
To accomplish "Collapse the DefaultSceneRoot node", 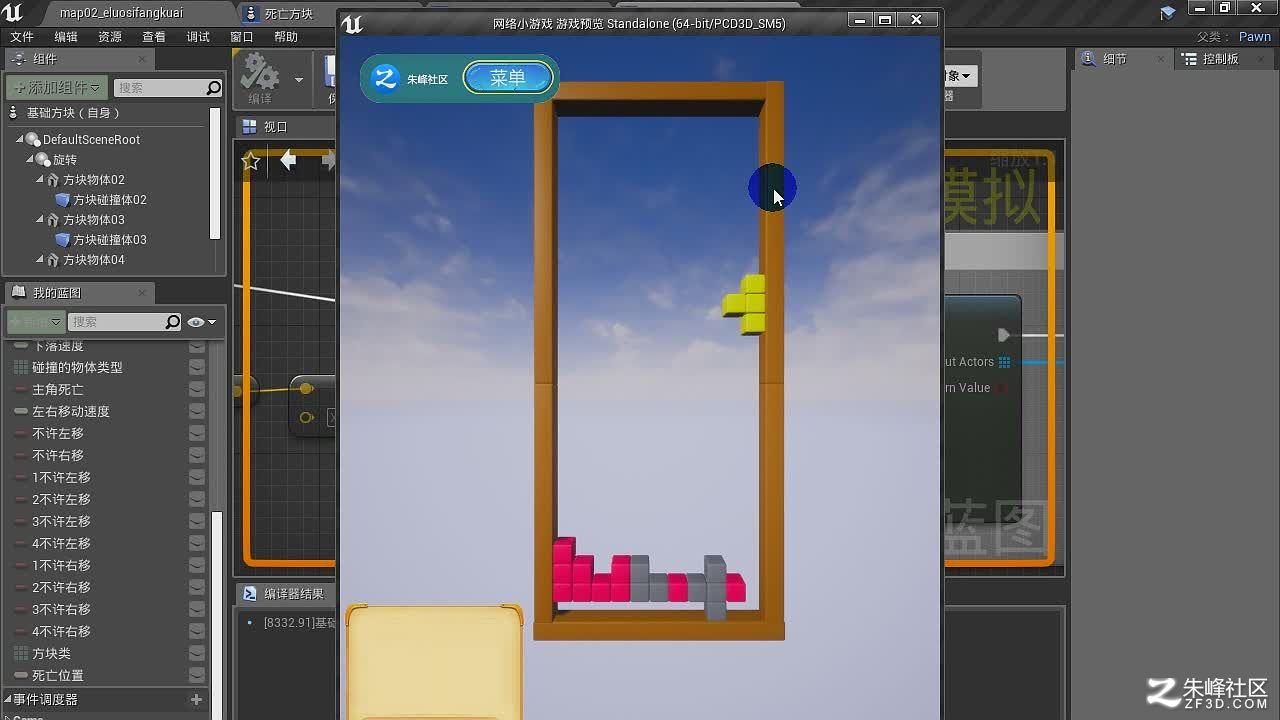I will point(19,139).
